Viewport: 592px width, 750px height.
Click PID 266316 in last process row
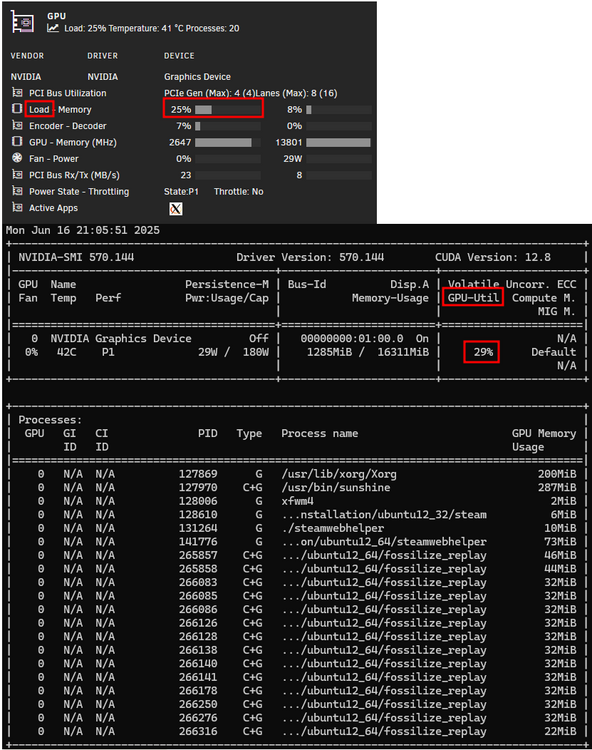198,731
